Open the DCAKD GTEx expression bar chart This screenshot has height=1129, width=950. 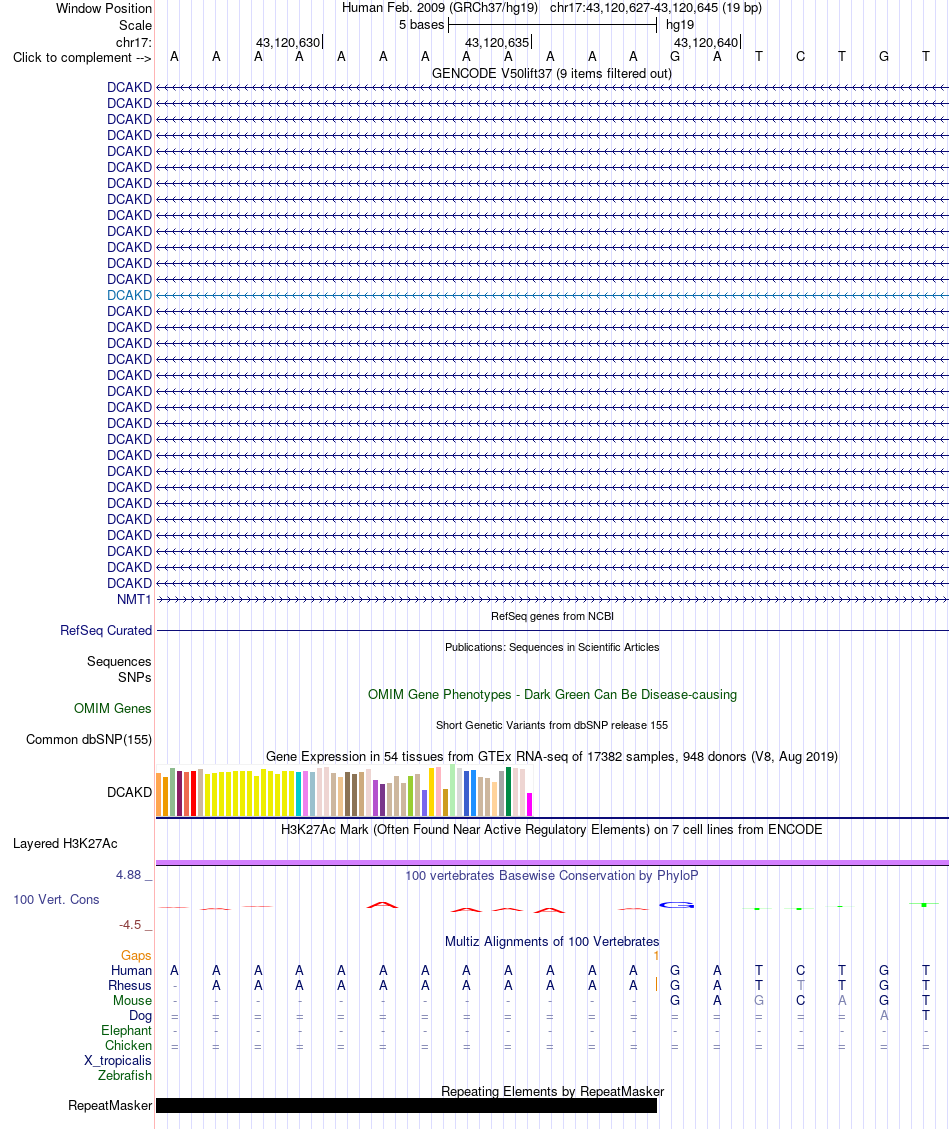tap(344, 791)
